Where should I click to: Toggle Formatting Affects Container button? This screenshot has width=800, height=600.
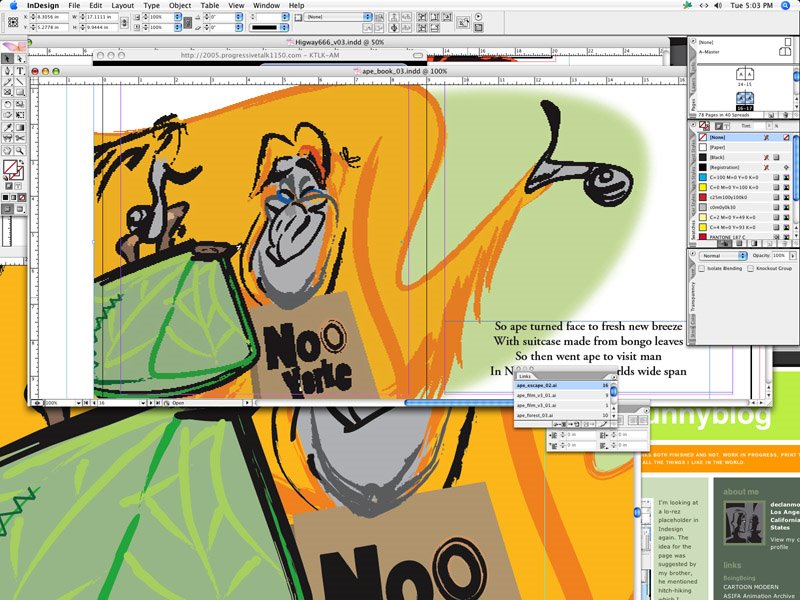(9, 186)
